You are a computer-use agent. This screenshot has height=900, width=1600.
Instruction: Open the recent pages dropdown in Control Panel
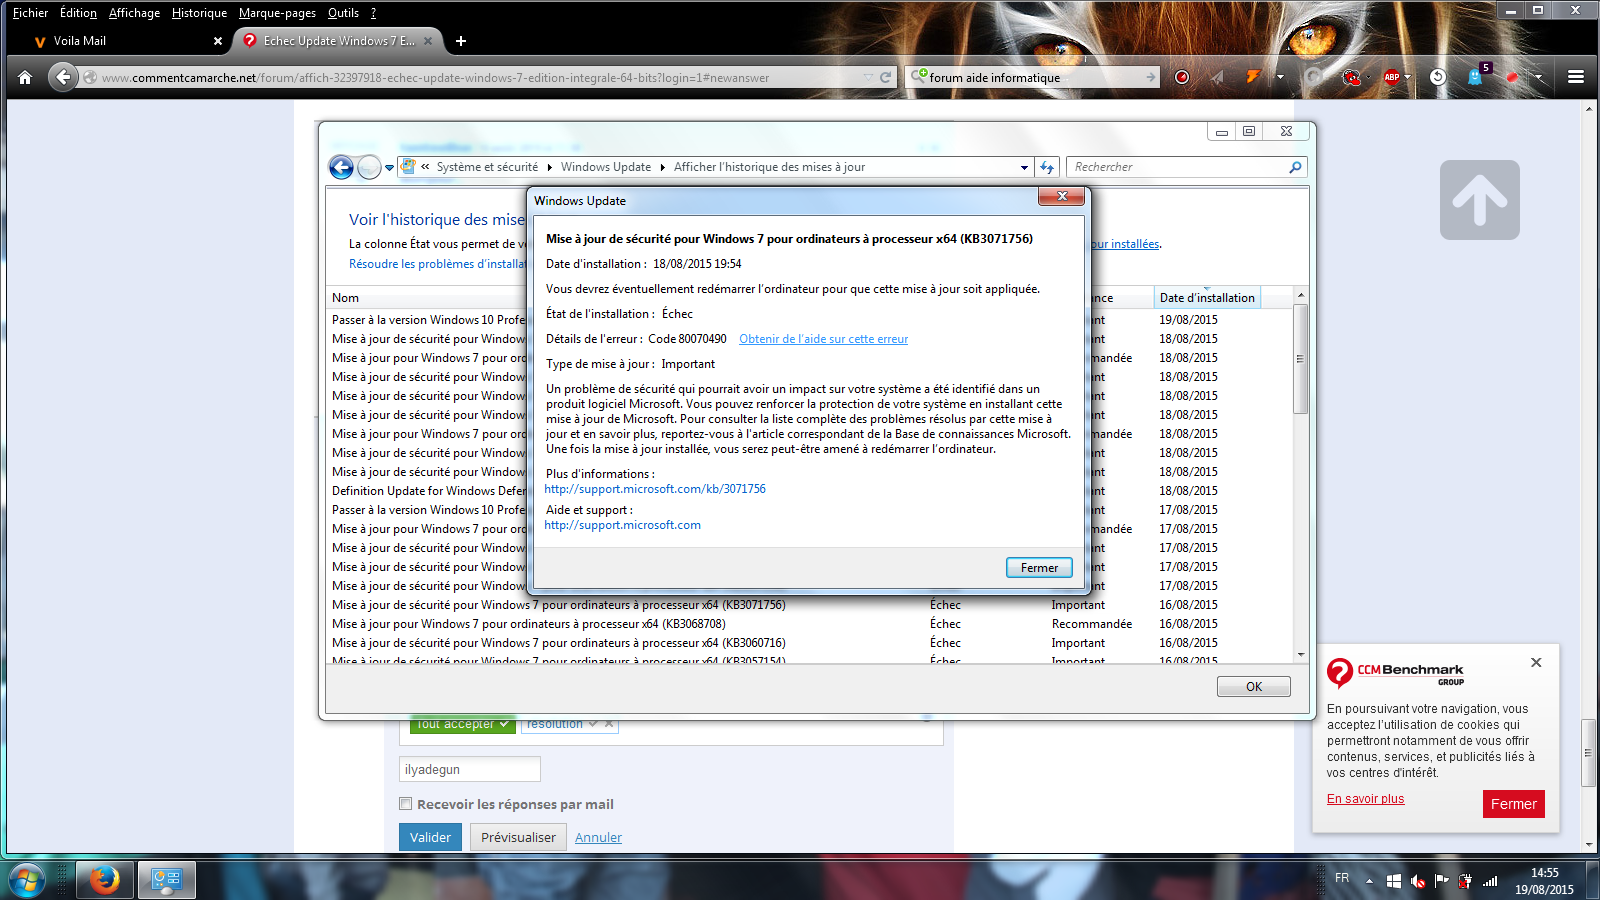tap(389, 168)
